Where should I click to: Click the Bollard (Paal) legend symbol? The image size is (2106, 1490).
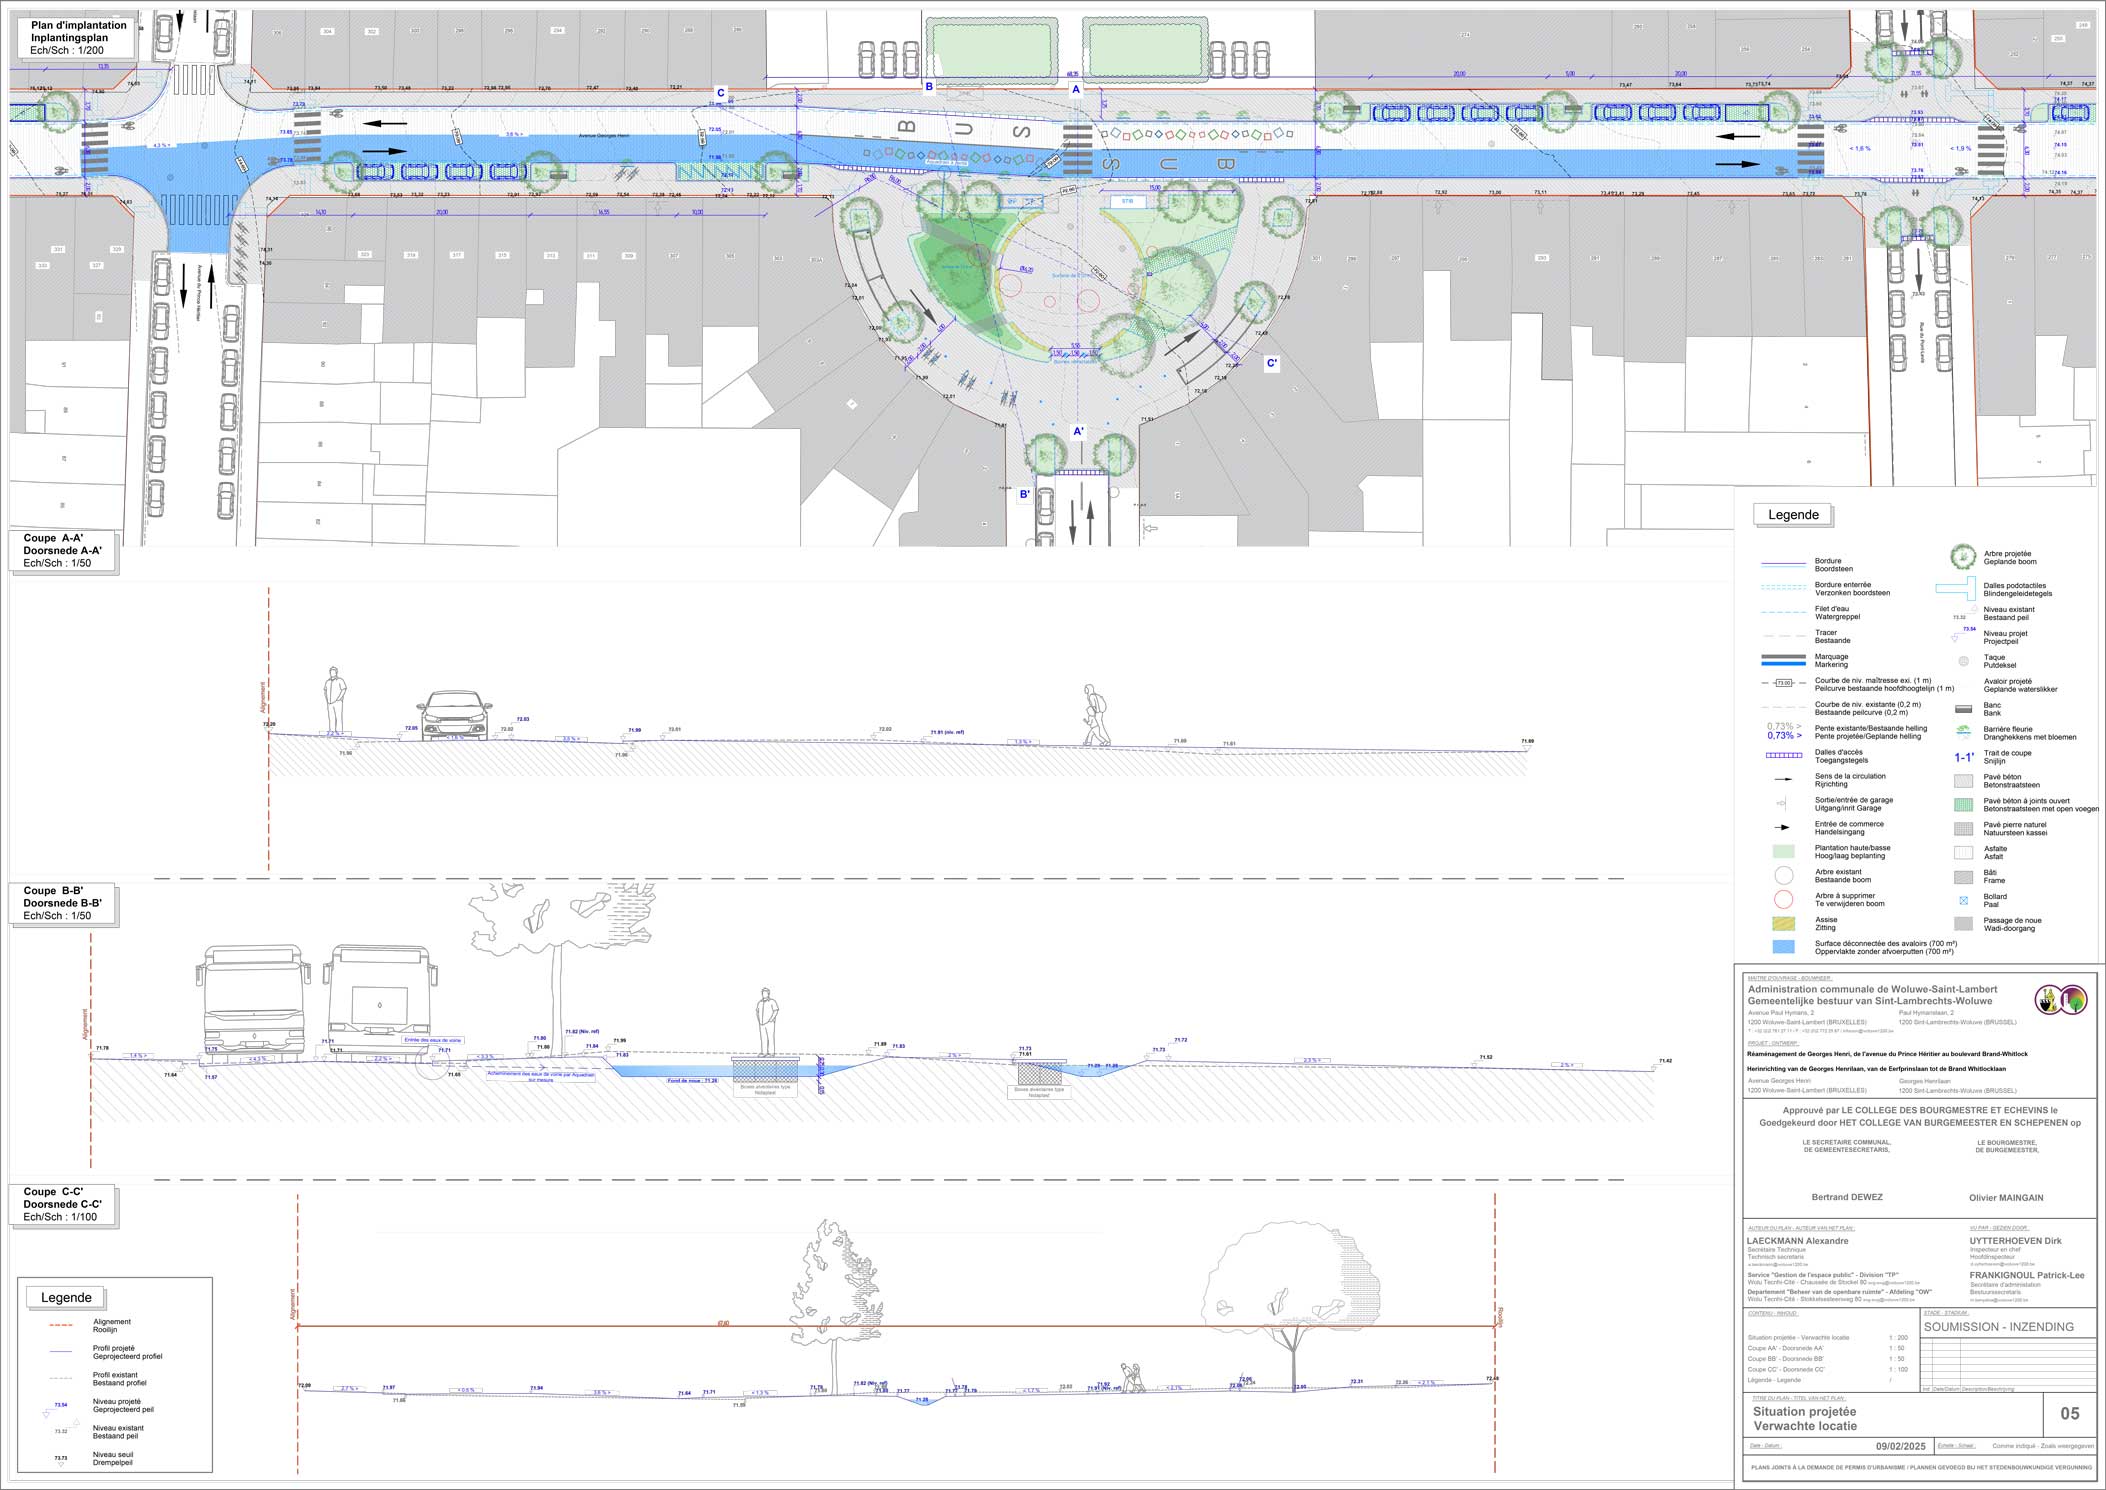1963,900
